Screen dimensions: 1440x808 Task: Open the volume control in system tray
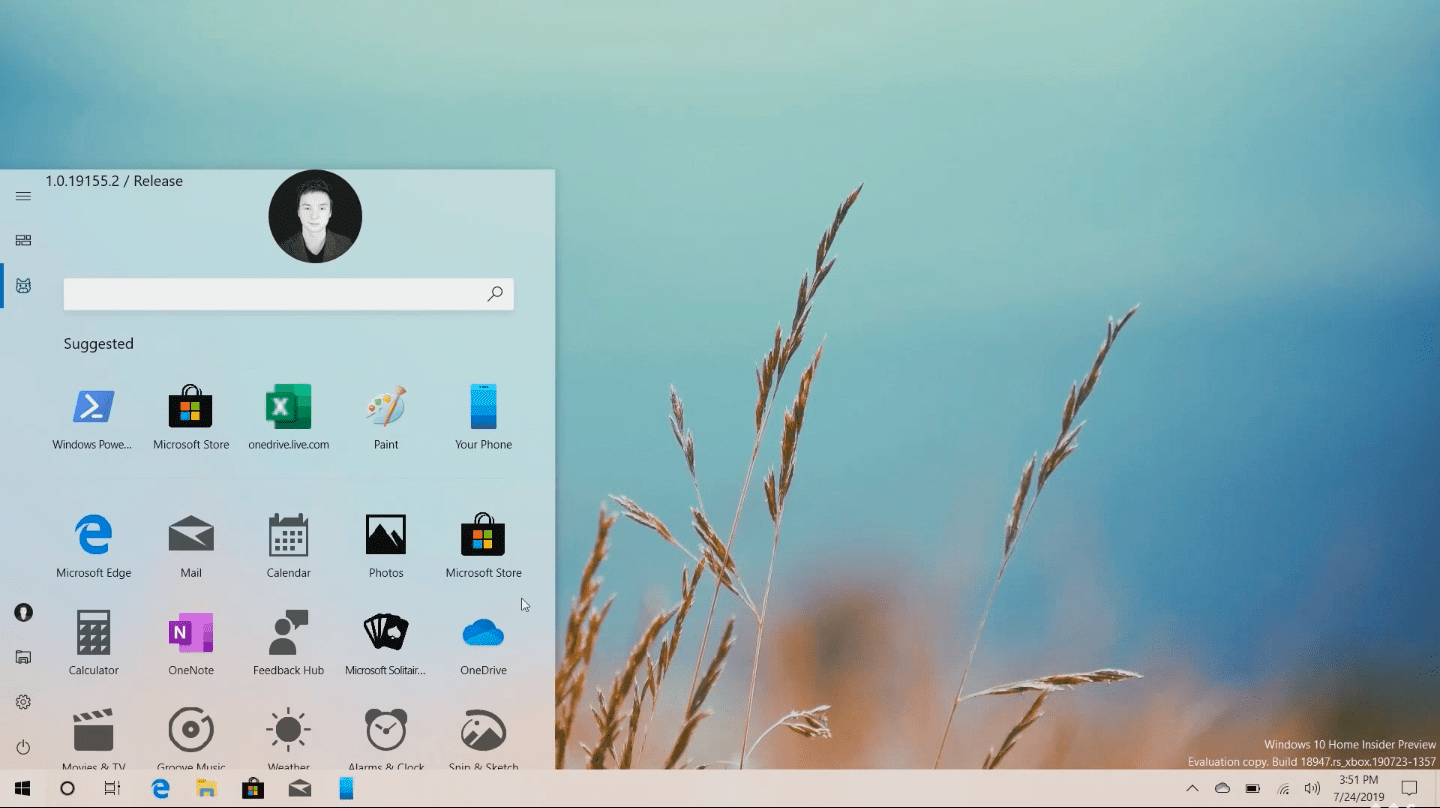(x=1312, y=789)
